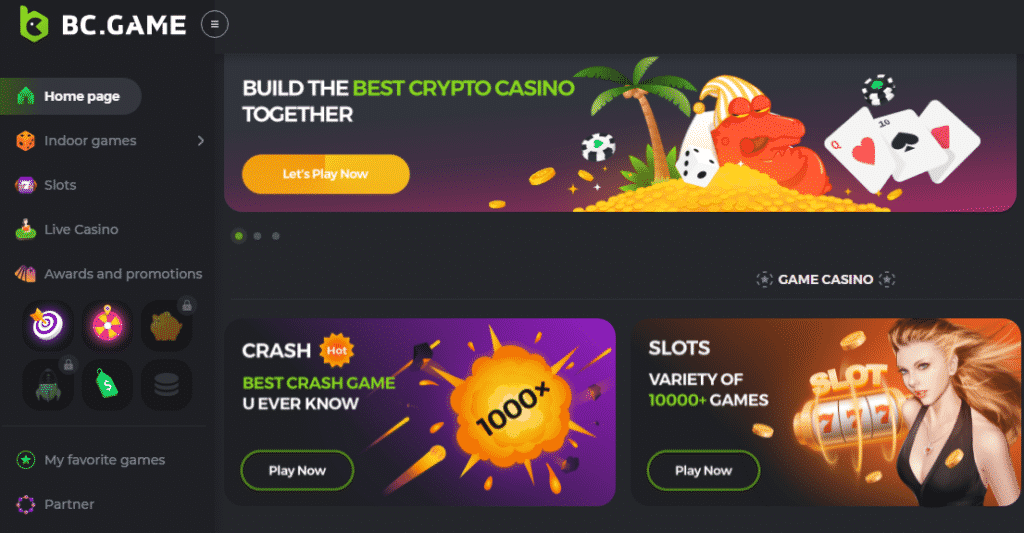1024x533 pixels.
Task: Select the first banner carousel dot
Action: coord(239,236)
